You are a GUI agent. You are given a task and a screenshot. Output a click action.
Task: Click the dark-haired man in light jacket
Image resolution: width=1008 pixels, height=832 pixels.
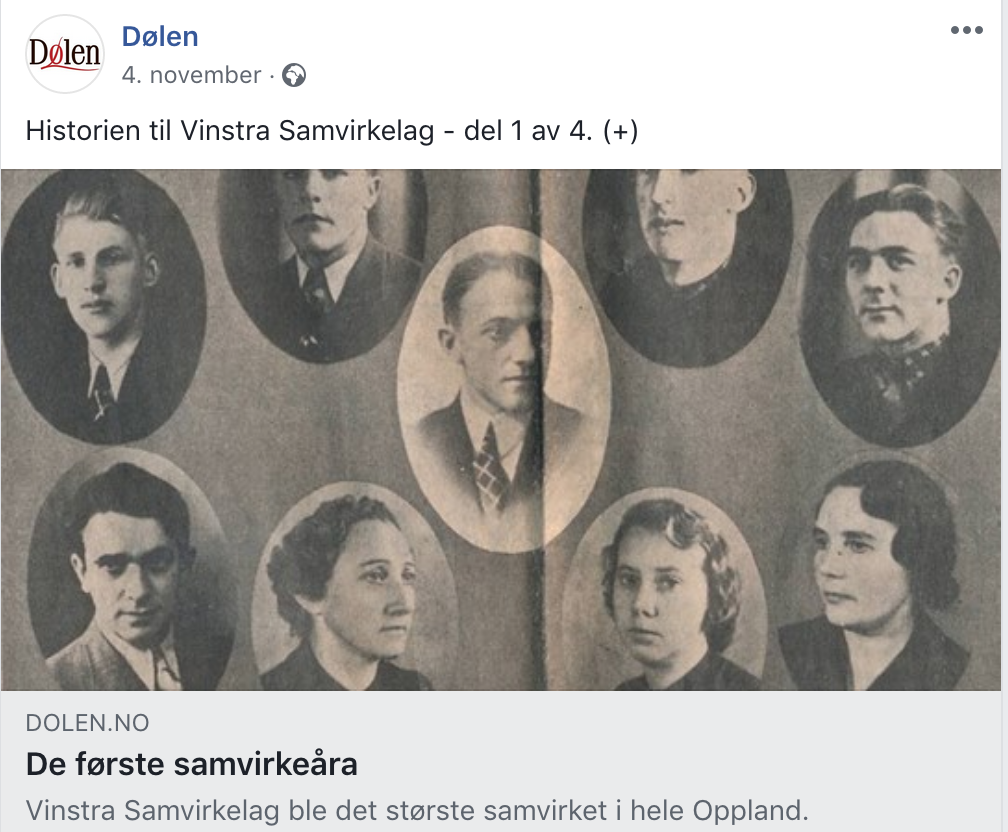pos(130,580)
